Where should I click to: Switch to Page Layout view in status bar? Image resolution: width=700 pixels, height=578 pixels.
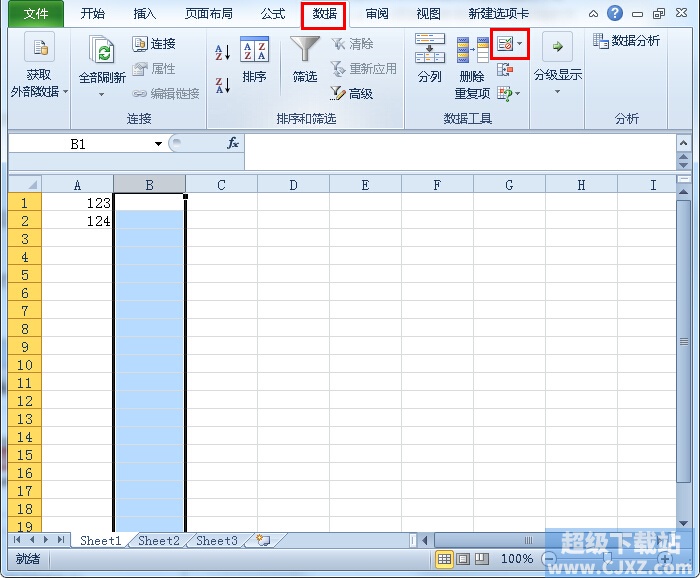pos(463,559)
